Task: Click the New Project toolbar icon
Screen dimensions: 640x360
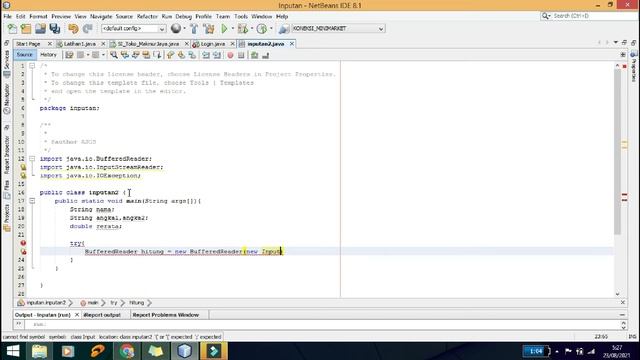Action: tap(26, 29)
